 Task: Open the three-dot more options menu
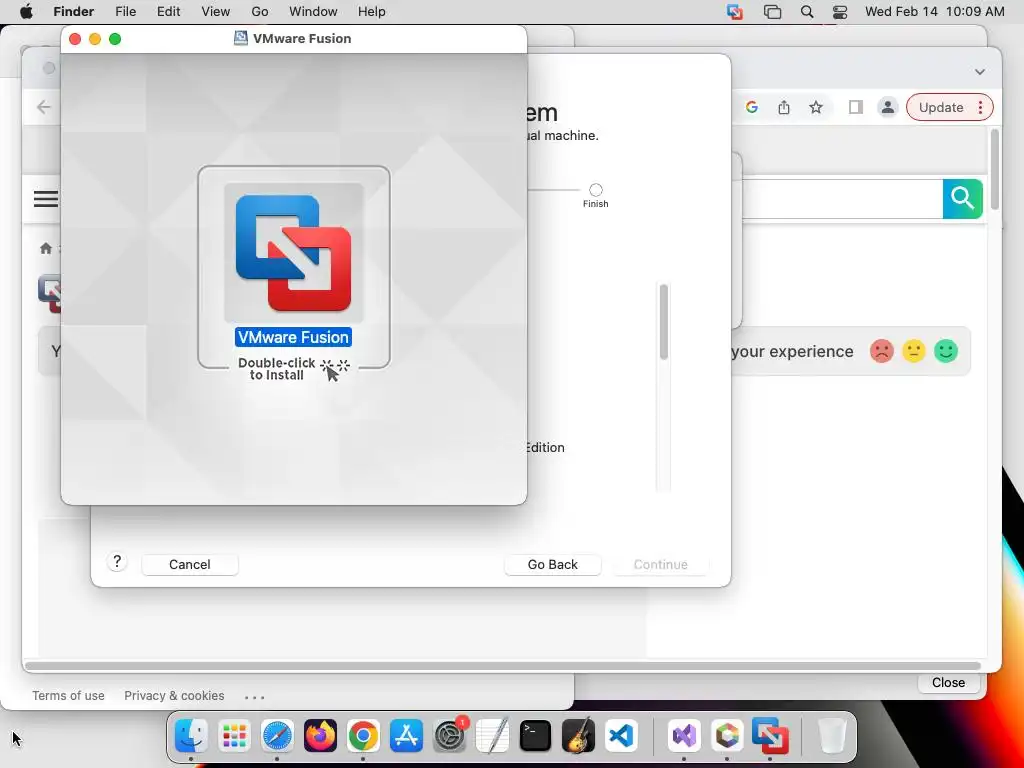tap(980, 108)
